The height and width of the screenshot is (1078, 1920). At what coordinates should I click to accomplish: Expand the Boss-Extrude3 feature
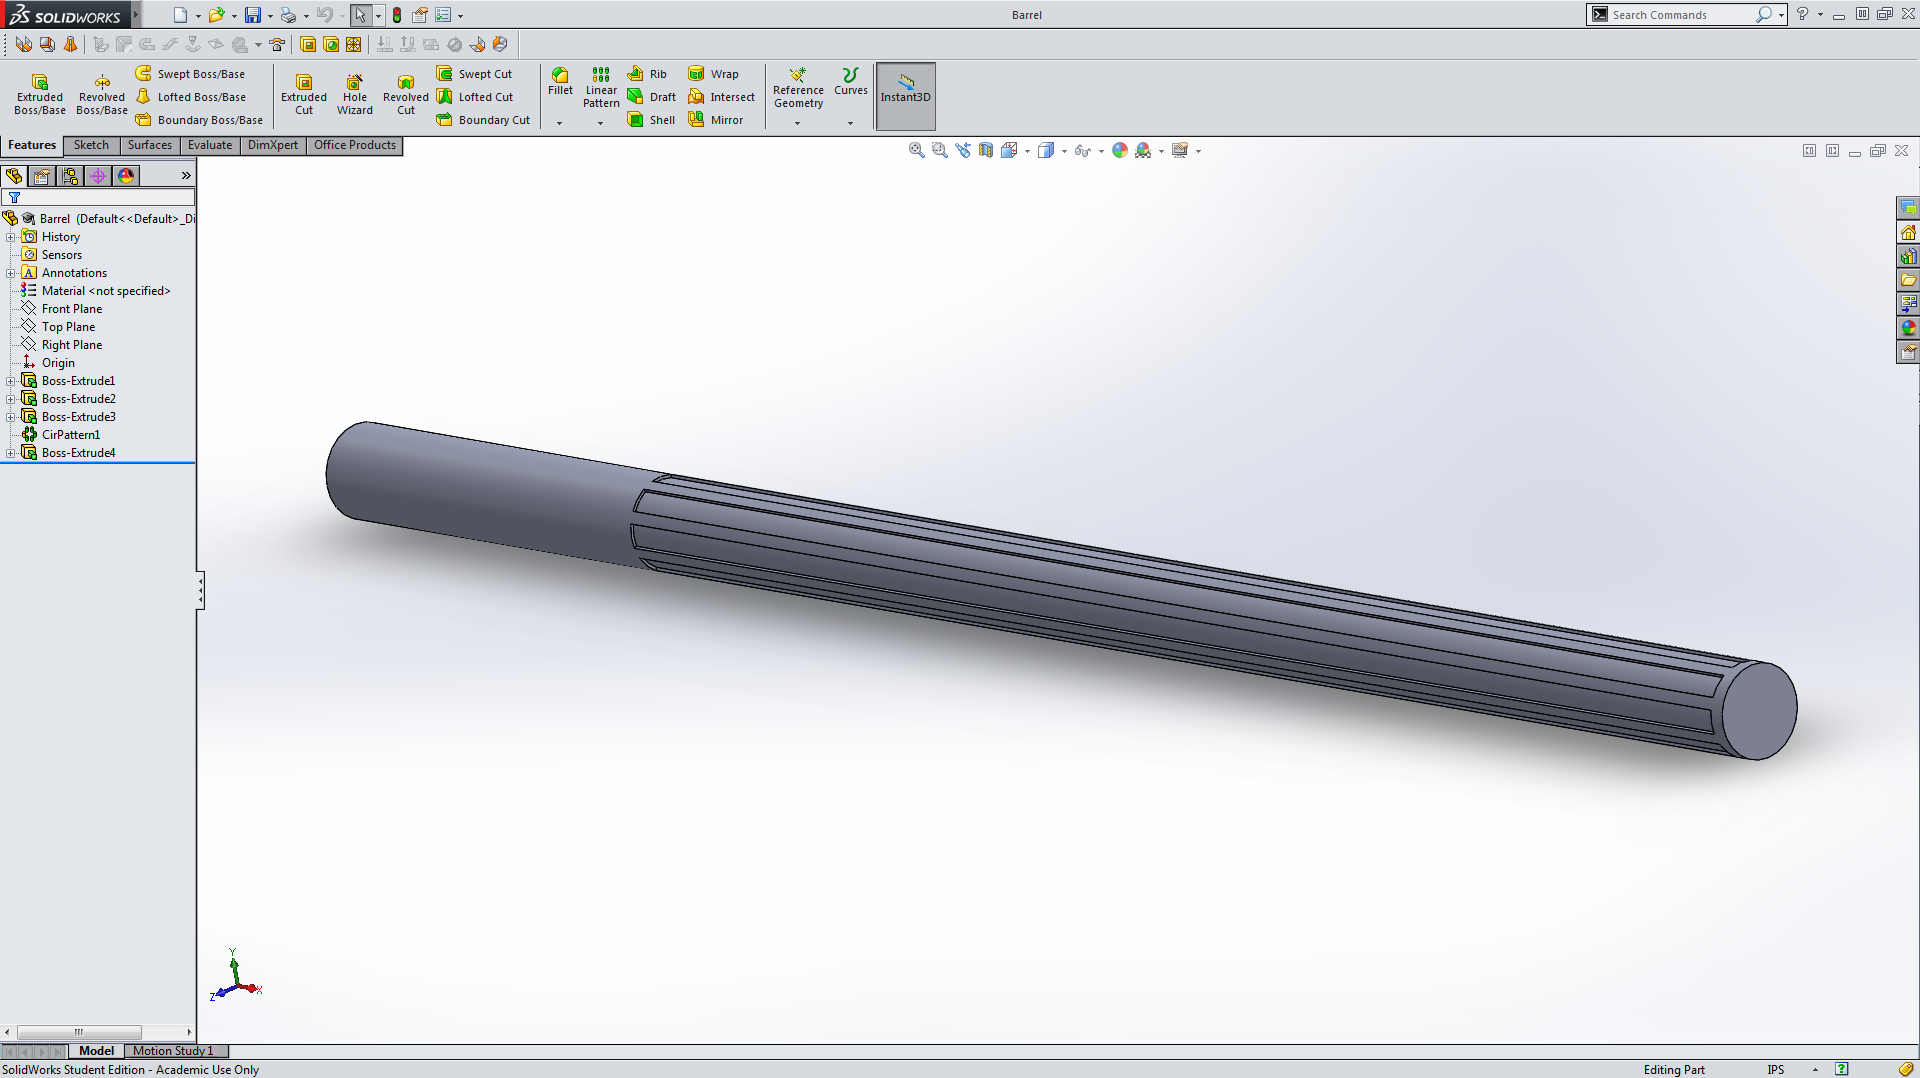tap(11, 417)
